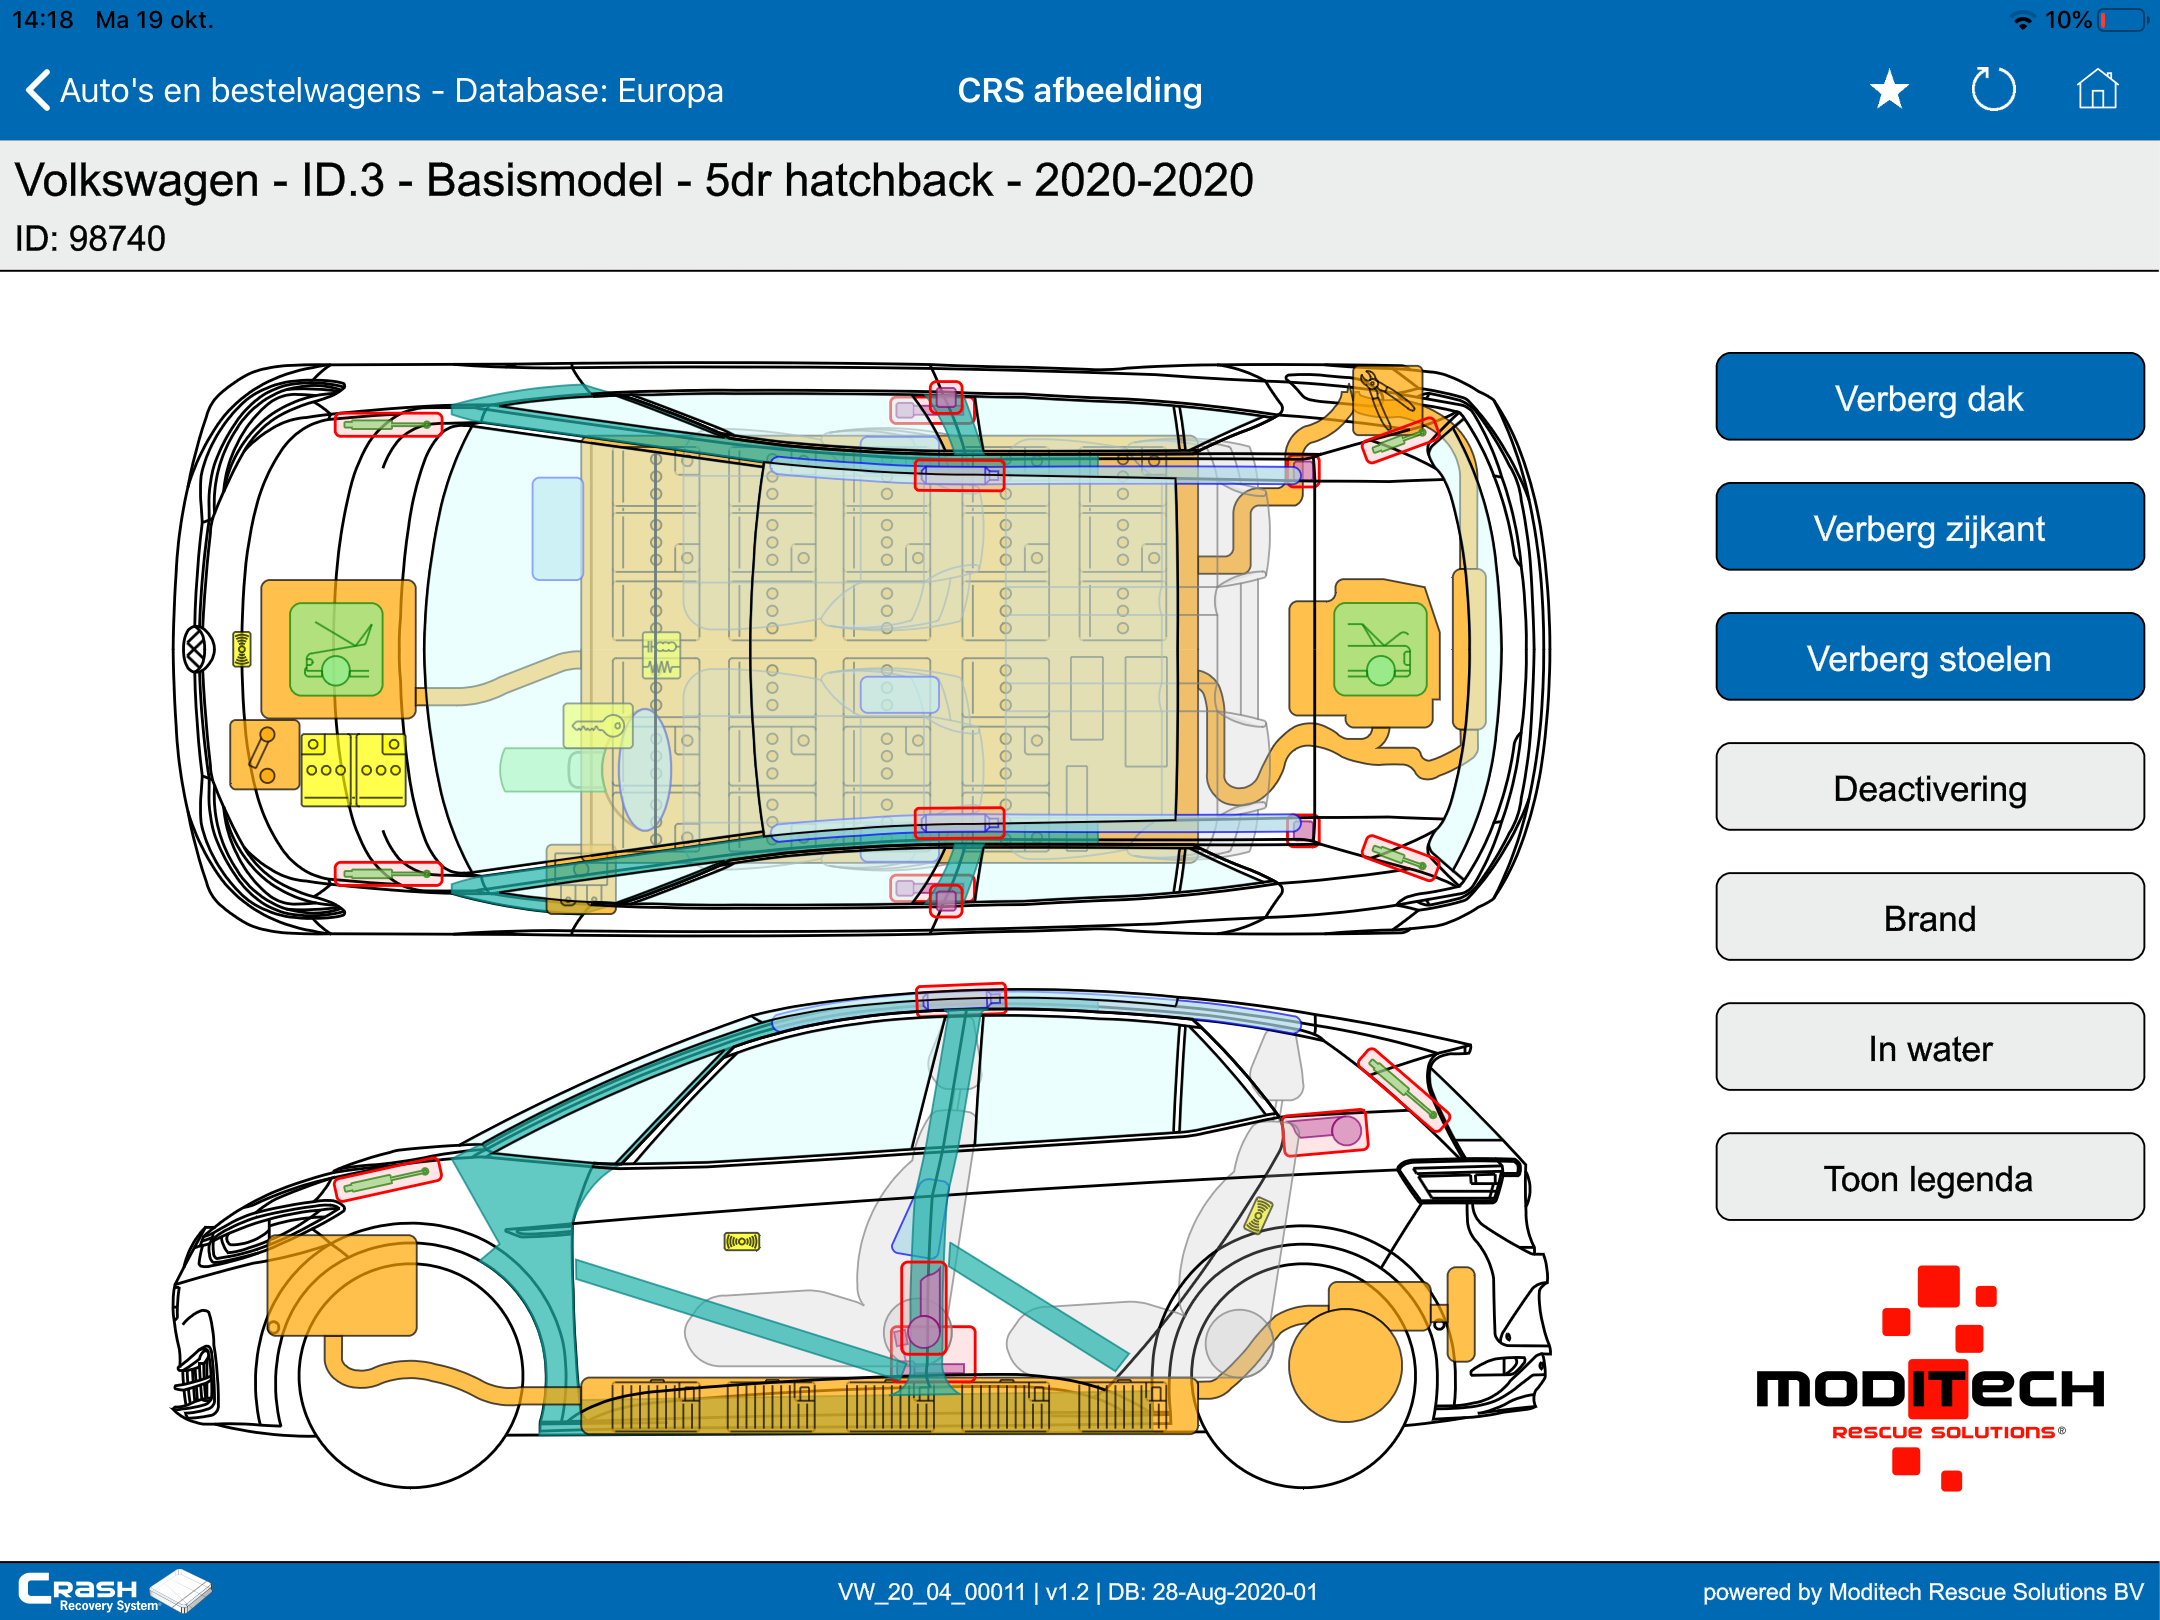The height and width of the screenshot is (1620, 2160).
Task: Go to the home screen icon
Action: click(x=2097, y=90)
